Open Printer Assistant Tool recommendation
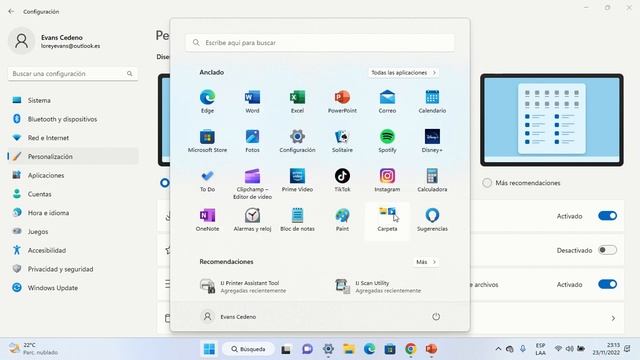 click(243, 287)
